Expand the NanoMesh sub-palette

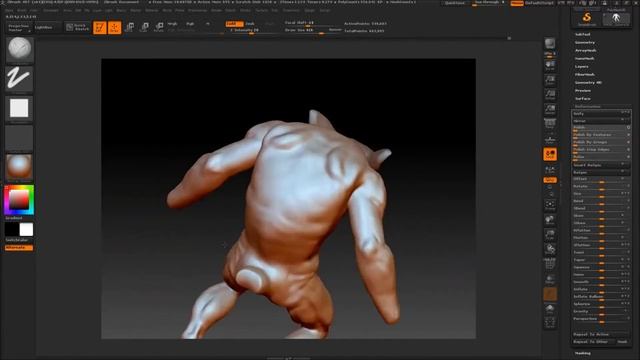(585, 59)
